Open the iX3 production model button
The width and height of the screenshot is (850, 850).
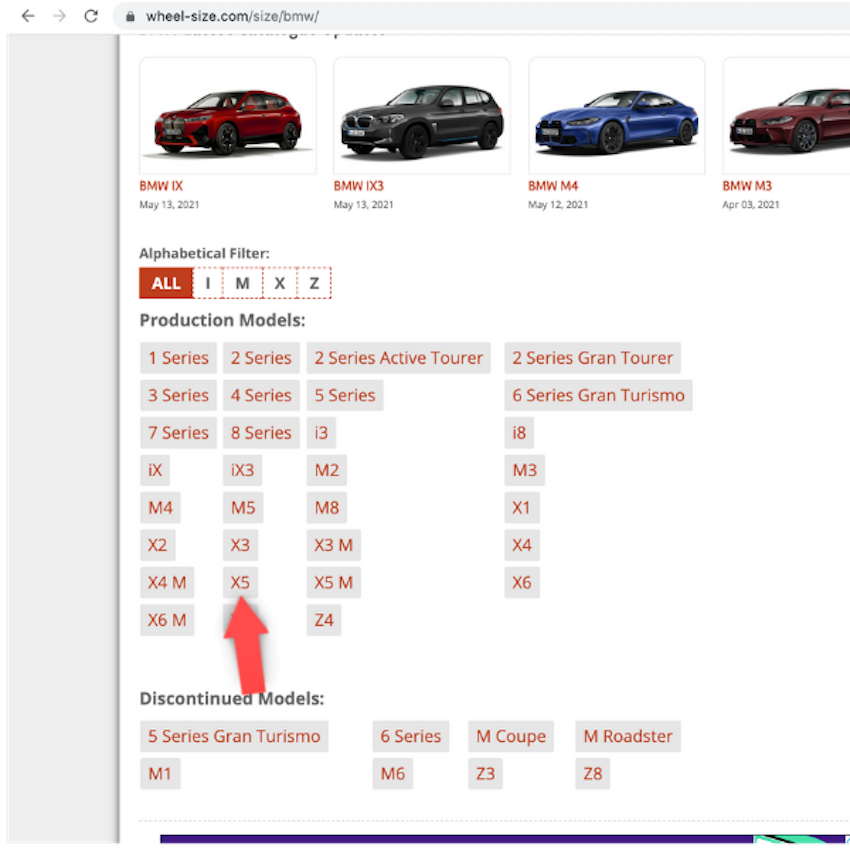click(x=242, y=470)
